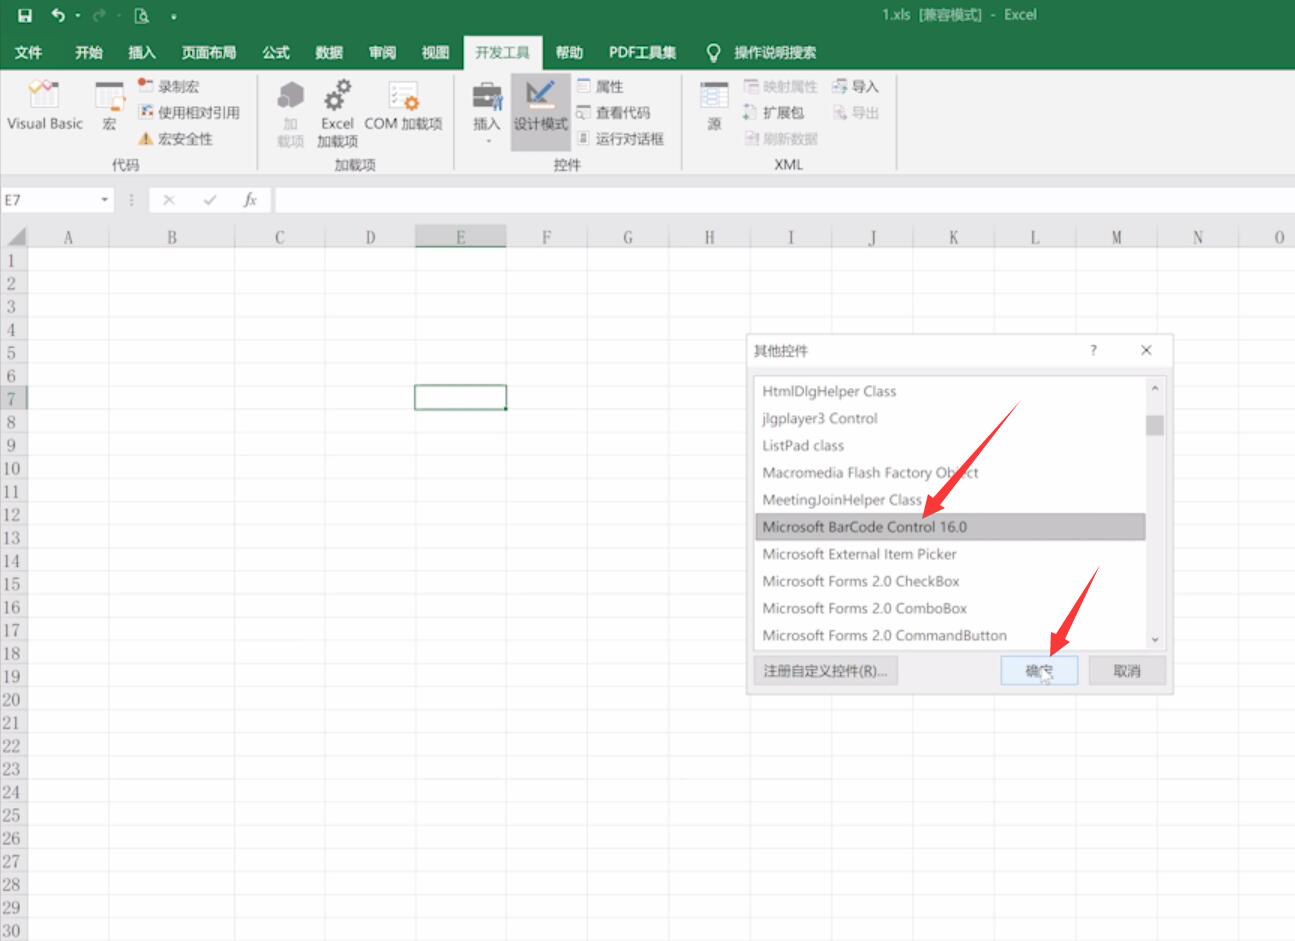1295x941 pixels.
Task: Click the formula bar confirm checkmark icon
Action: [x=209, y=200]
